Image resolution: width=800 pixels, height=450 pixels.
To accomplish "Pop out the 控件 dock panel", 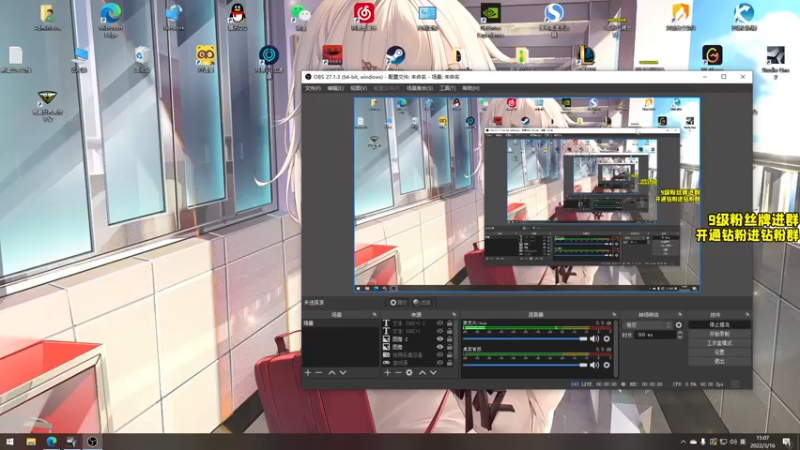I will (747, 315).
